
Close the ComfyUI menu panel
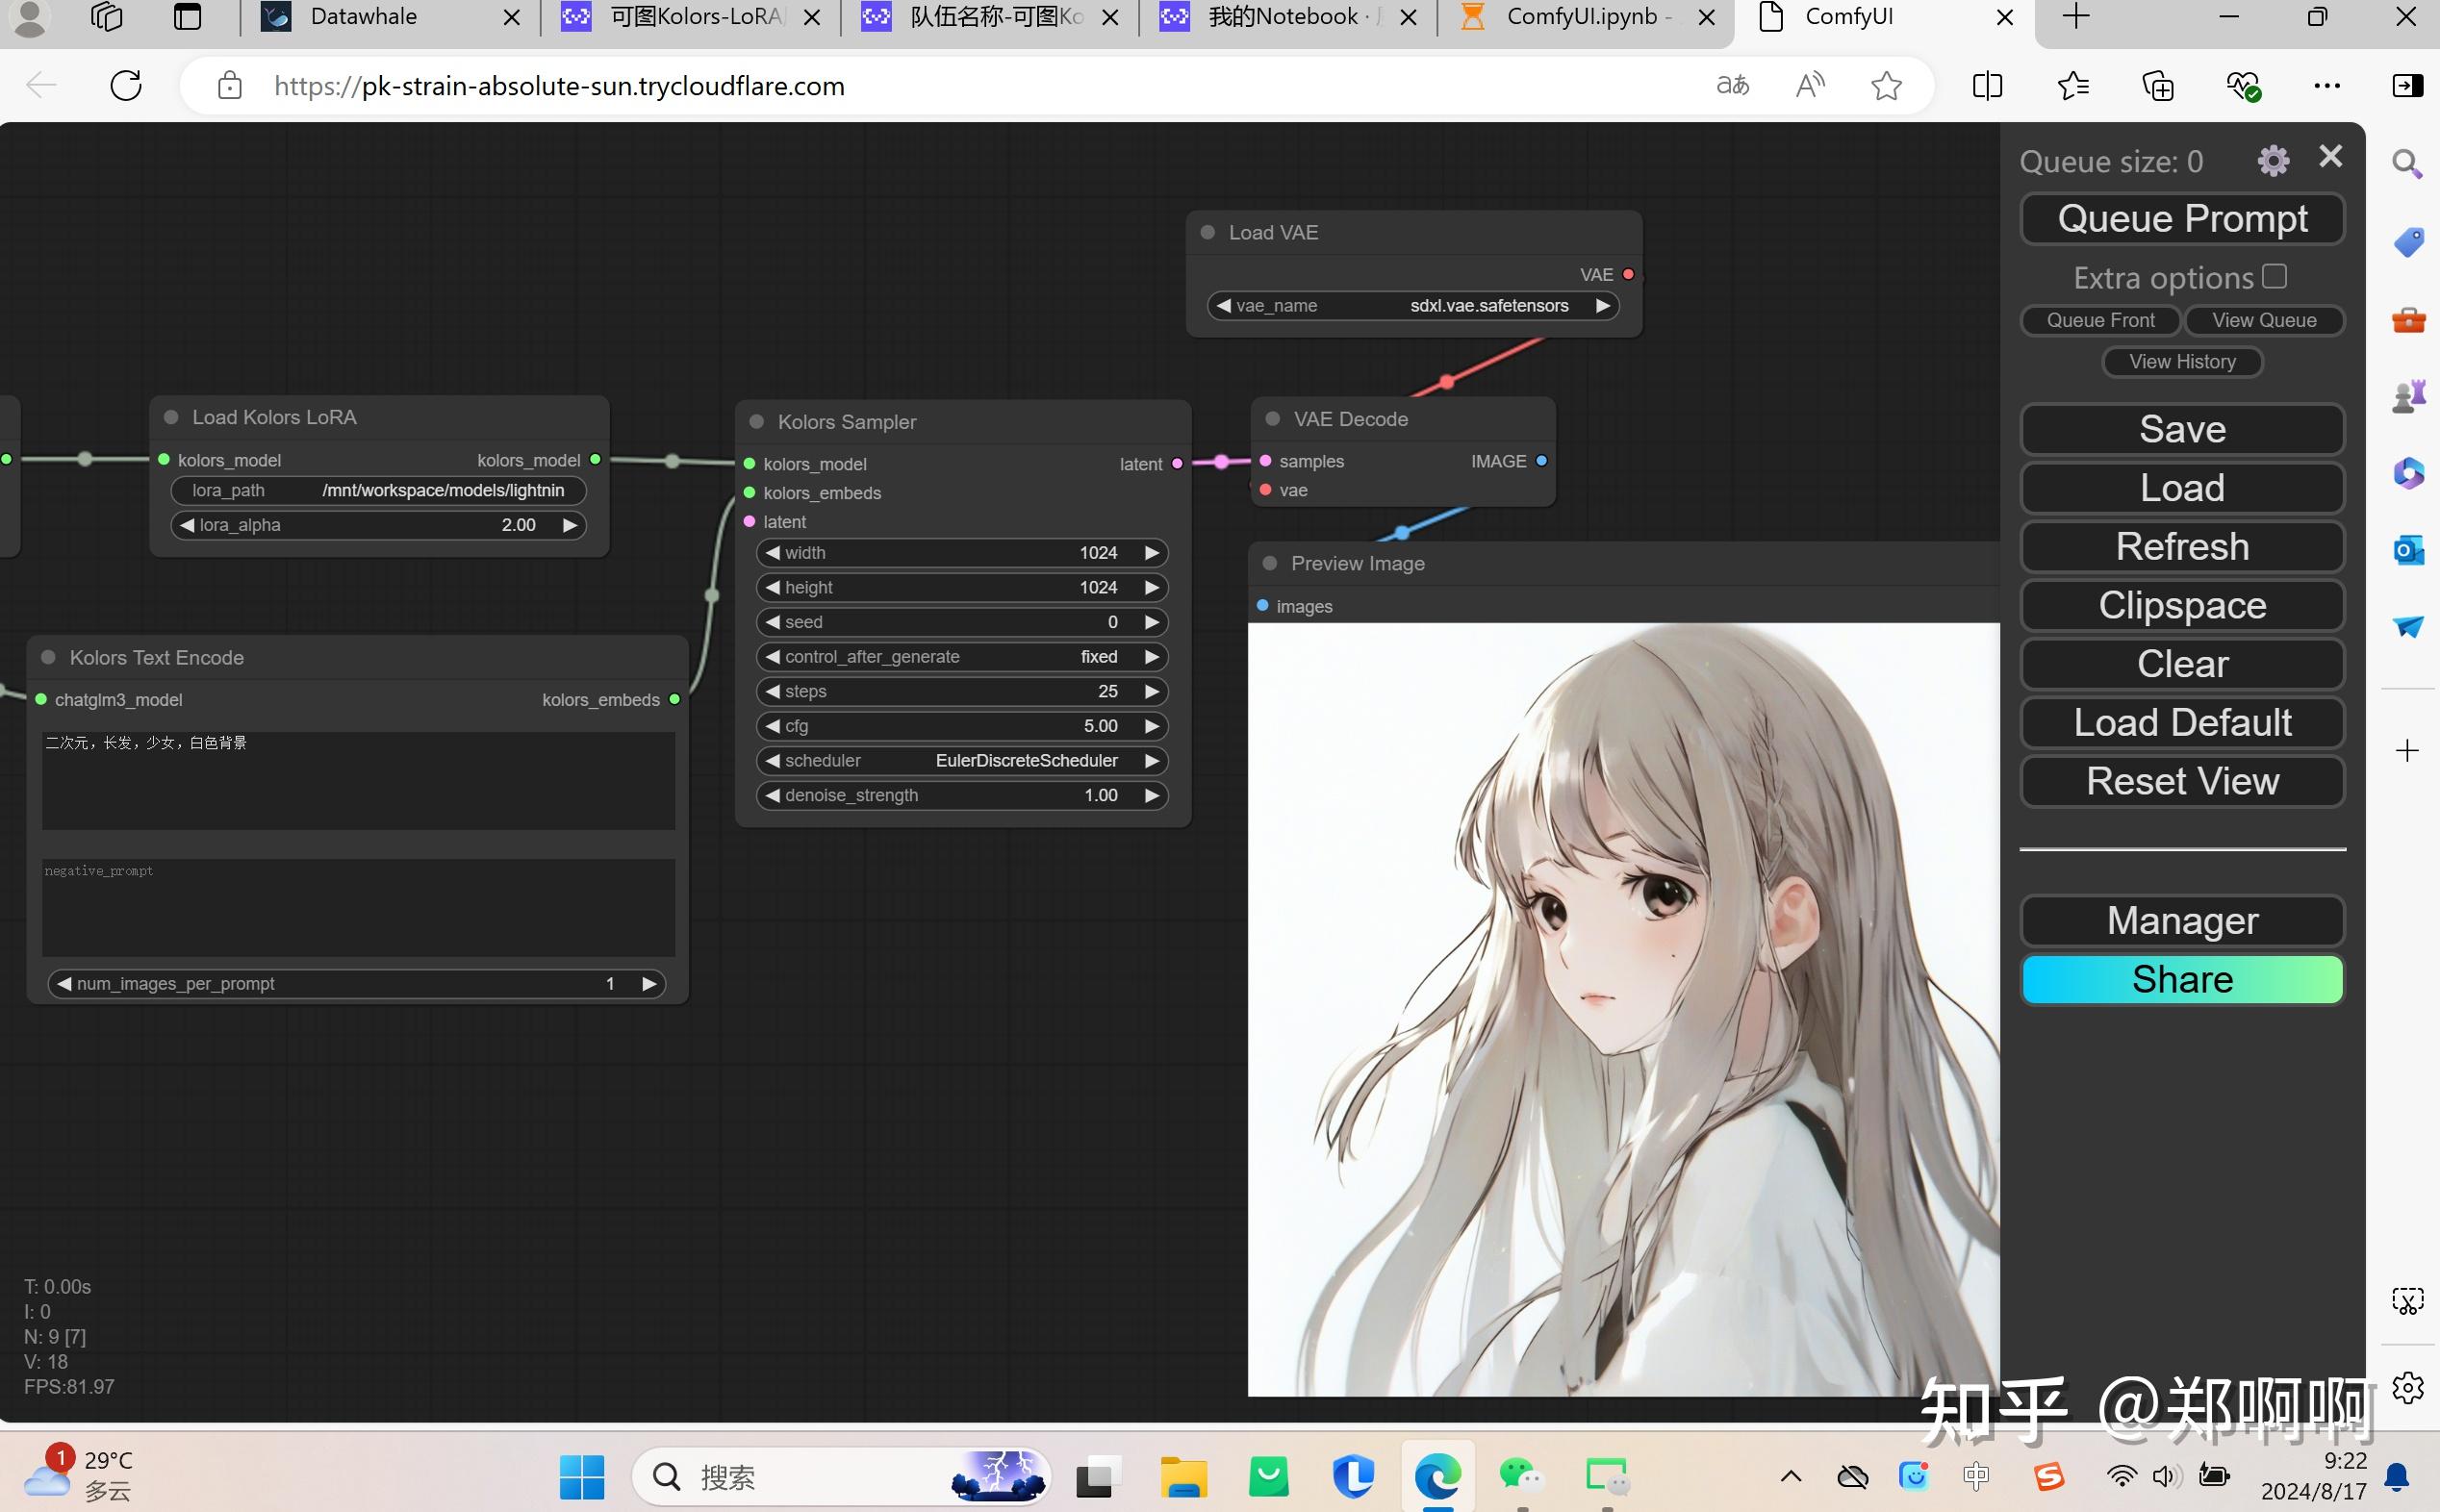2330,157
